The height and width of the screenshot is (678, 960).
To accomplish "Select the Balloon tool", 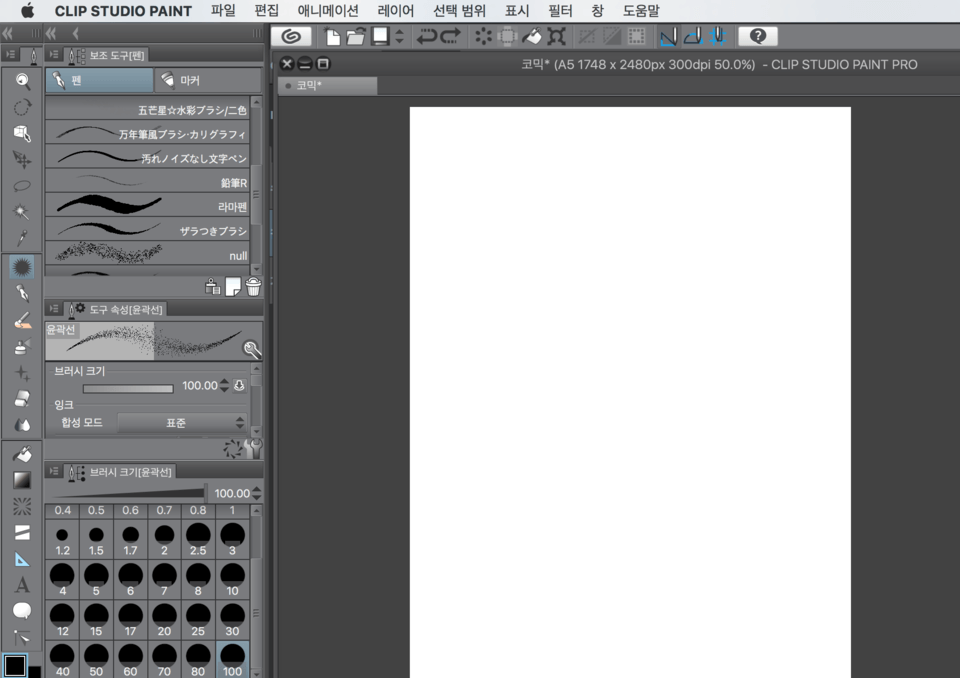I will pos(22,611).
